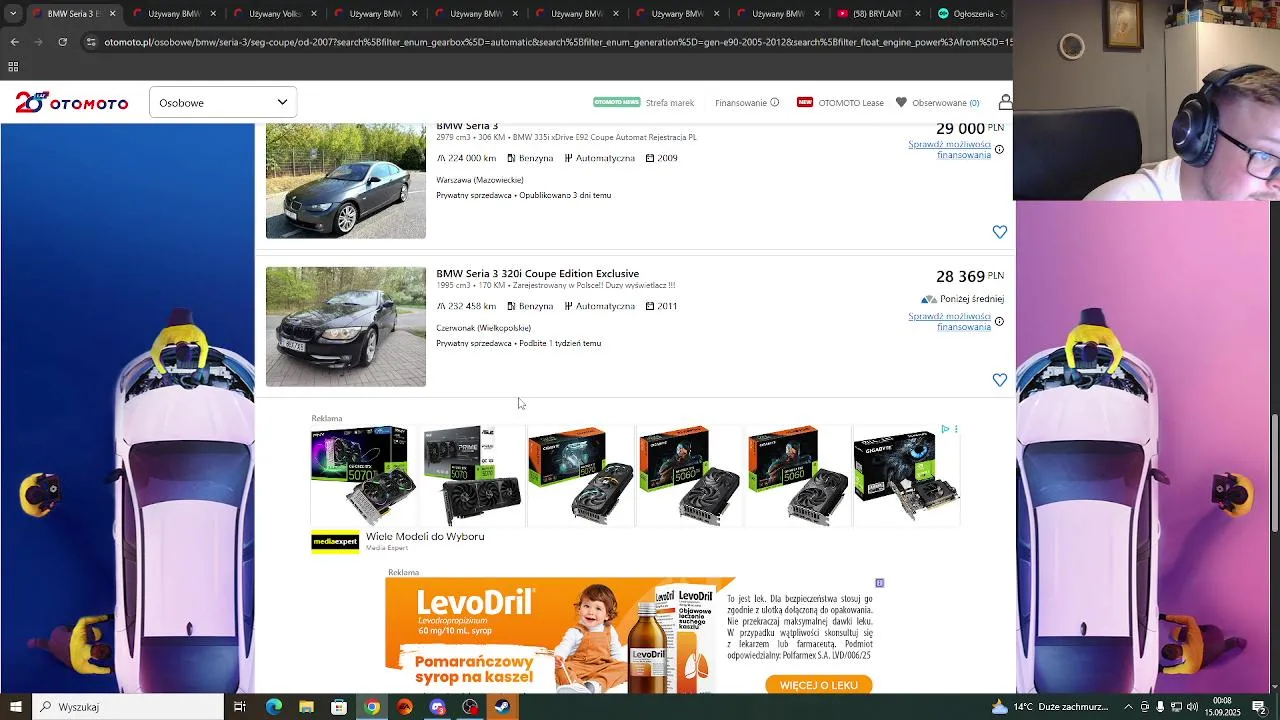This screenshot has width=1280, height=720.
Task: Open Finansowanie menu item
Action: tap(741, 103)
